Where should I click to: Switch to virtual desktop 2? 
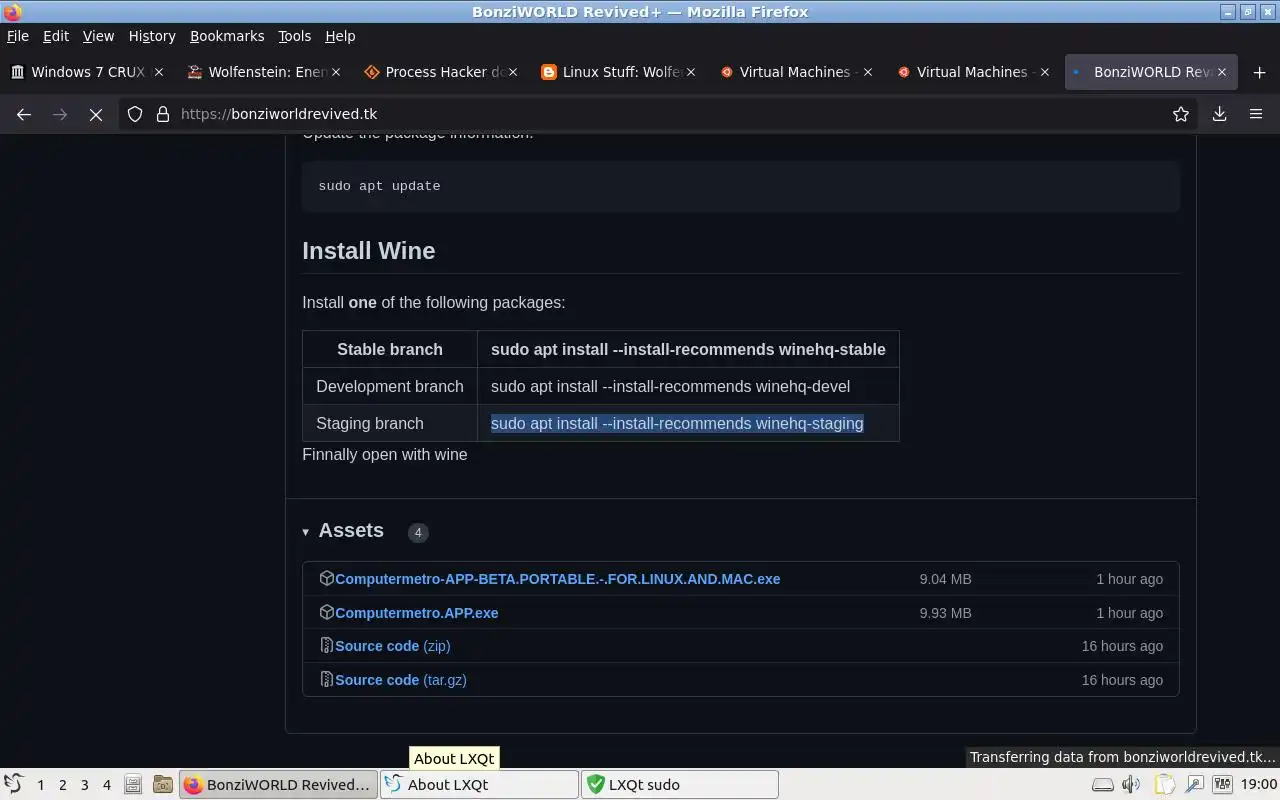tap(62, 785)
